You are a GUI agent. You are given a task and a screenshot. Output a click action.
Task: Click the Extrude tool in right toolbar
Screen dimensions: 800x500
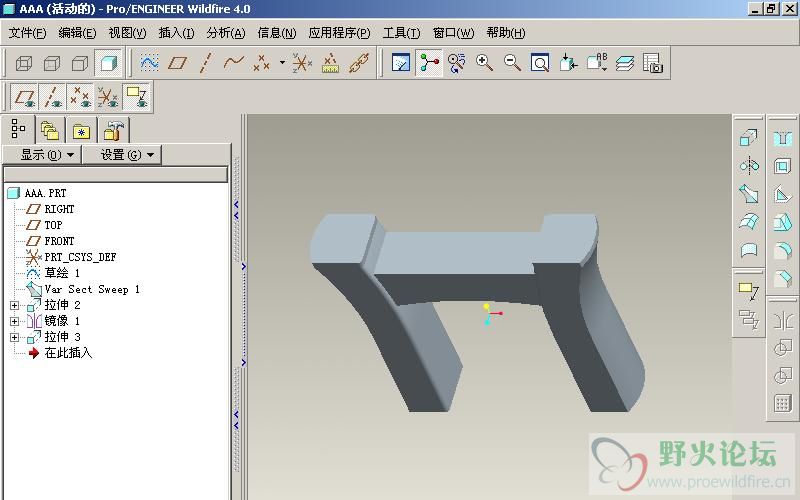[749, 138]
